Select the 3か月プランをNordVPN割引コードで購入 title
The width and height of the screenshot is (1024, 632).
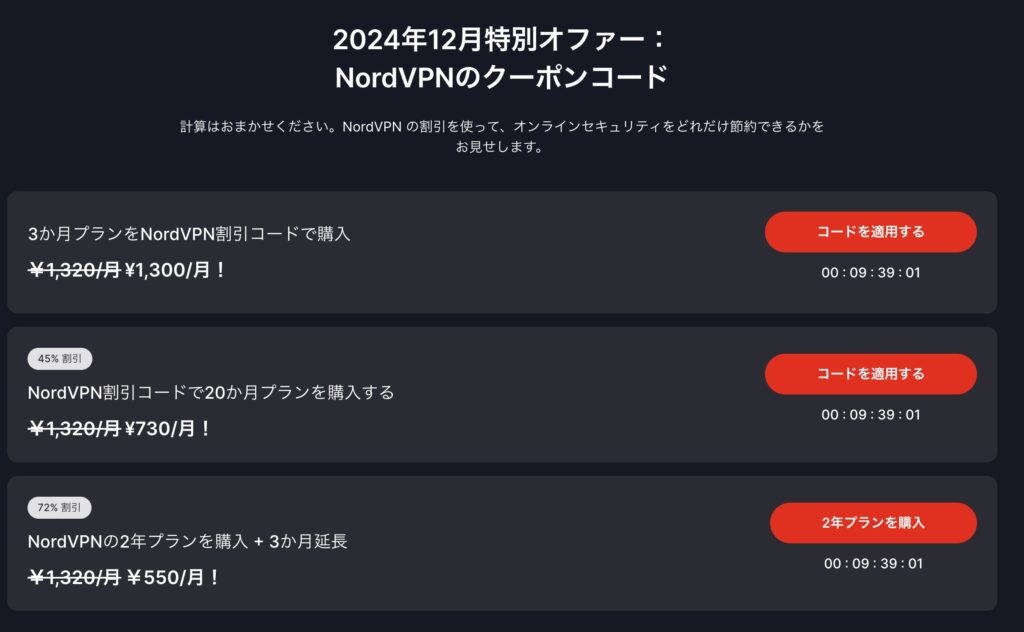coord(189,234)
